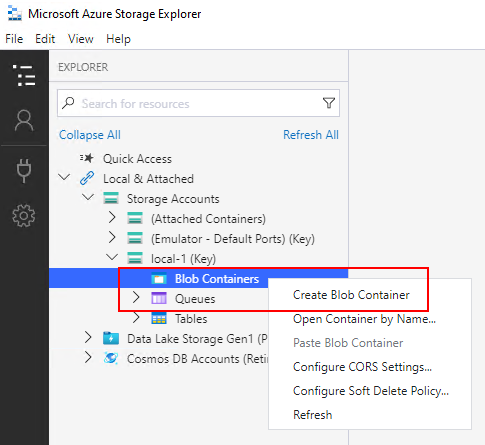Expand the Data Lake Storage Gen1 node

88,337
